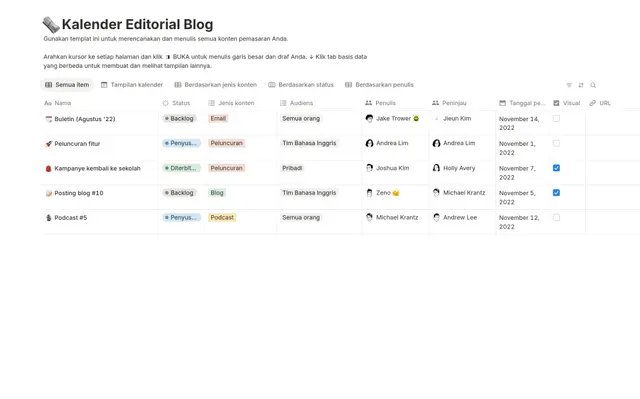Open Peluncuran tag in Kampanye row
Image resolution: width=640 pixels, height=399 pixels.
[x=227, y=168]
